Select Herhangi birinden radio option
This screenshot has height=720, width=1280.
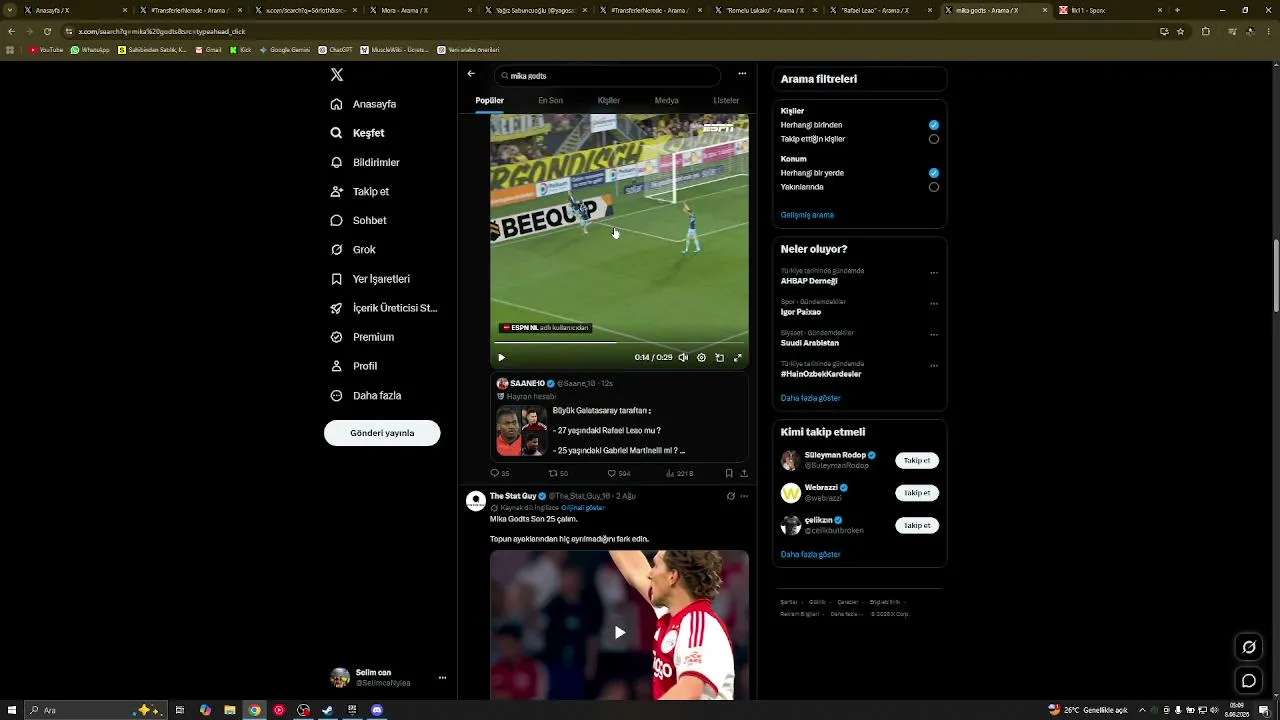point(934,125)
